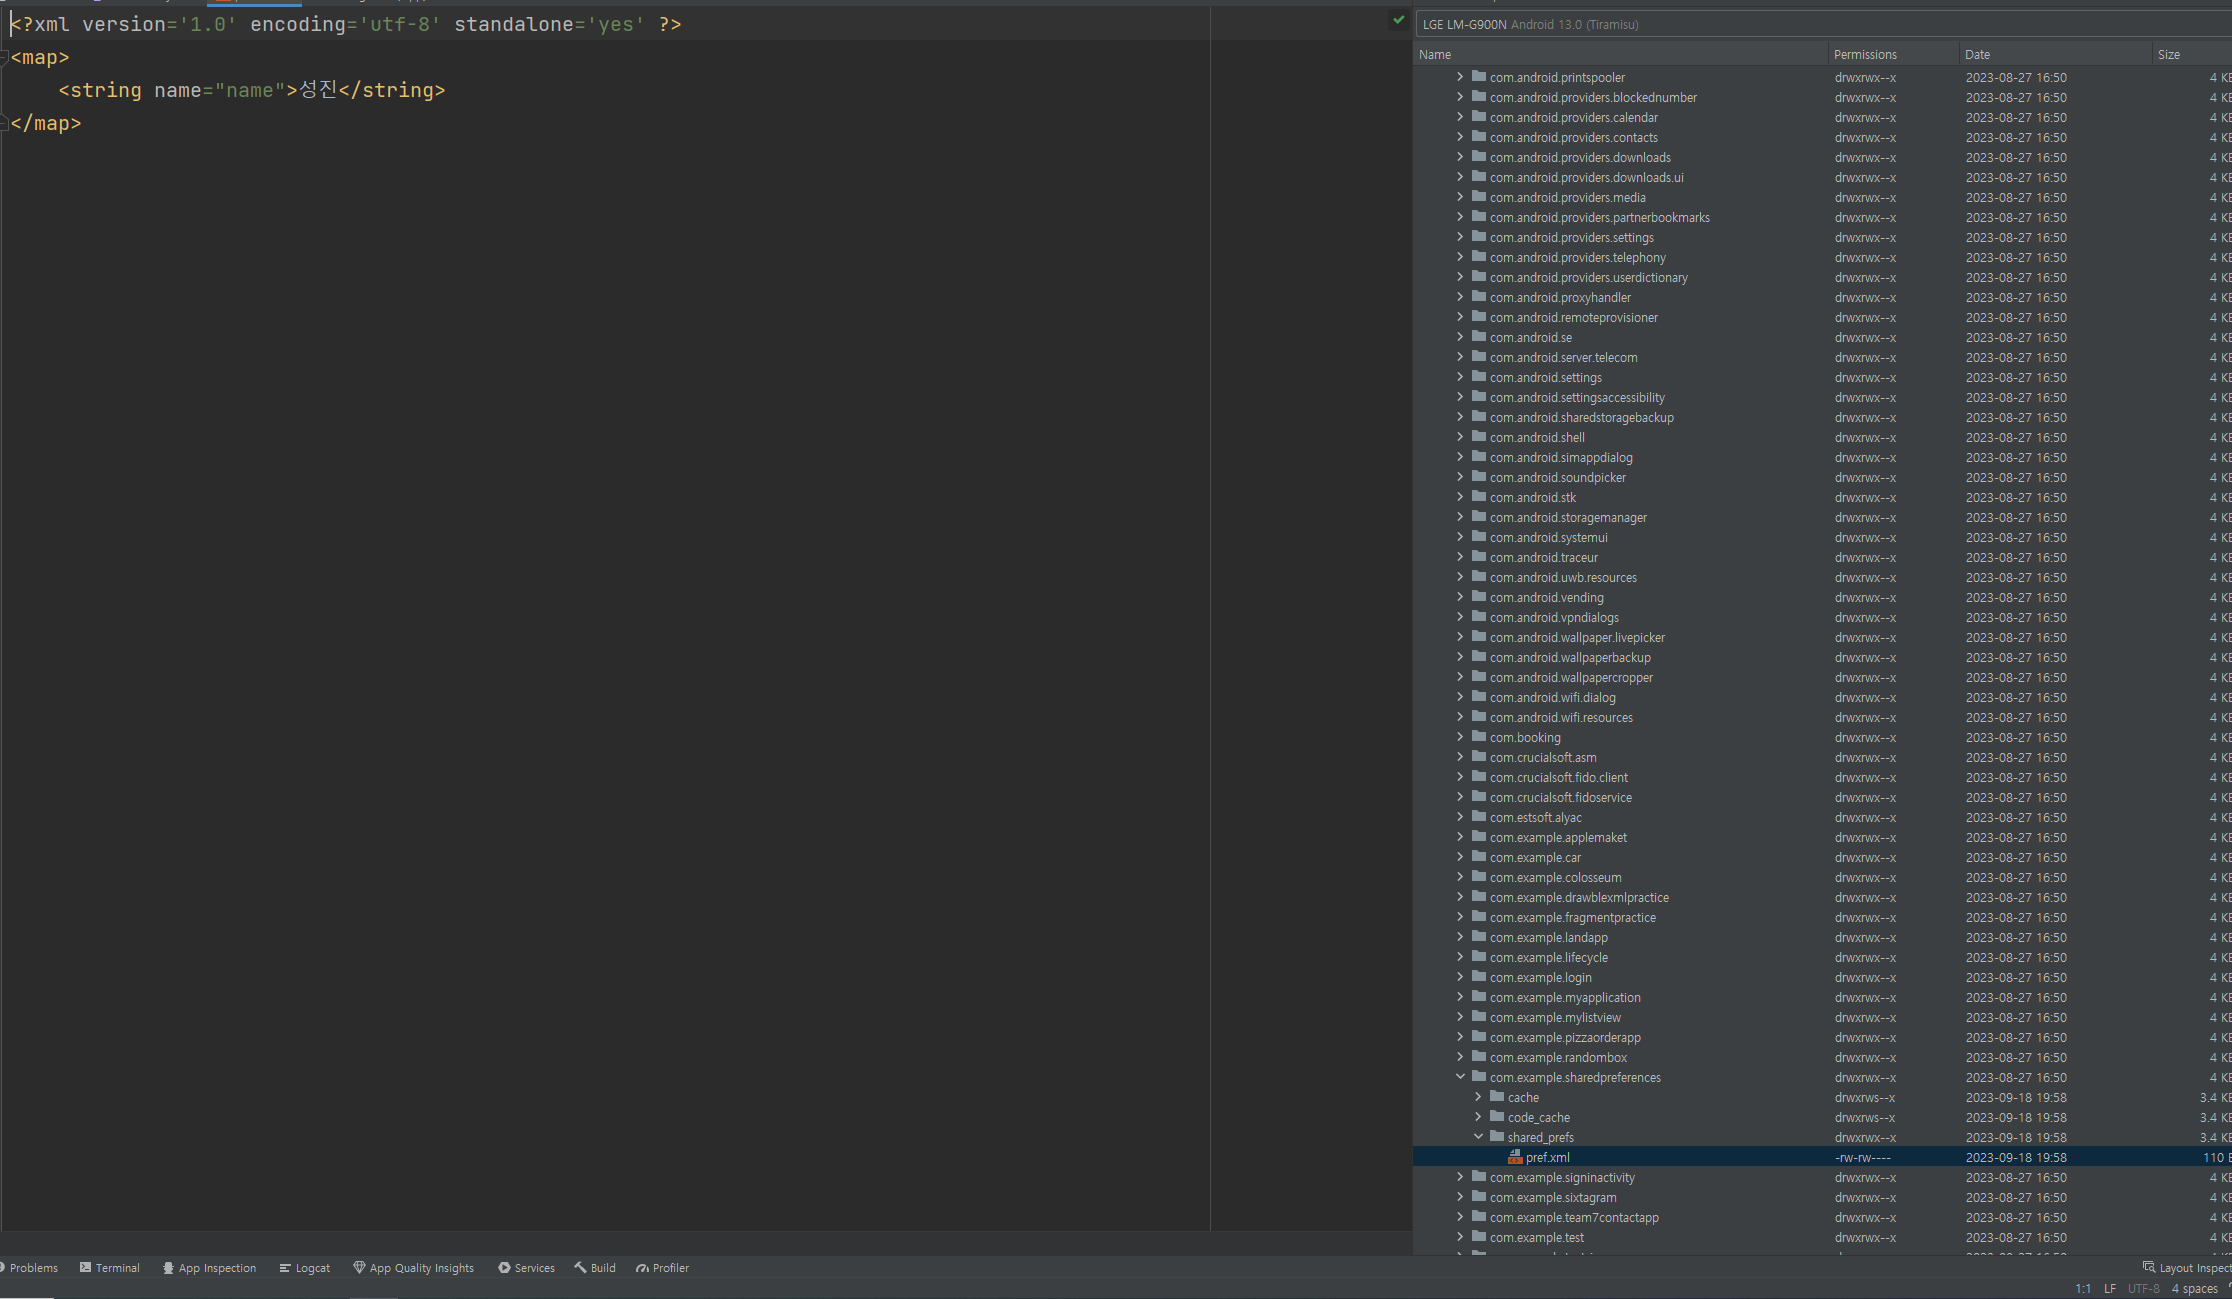Image resolution: width=2232 pixels, height=1299 pixels.
Task: Change the UTF-8 file encoding
Action: (2144, 1289)
